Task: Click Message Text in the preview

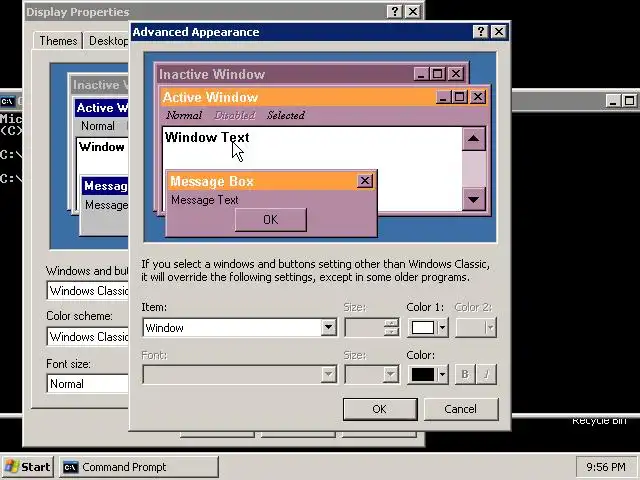Action: point(204,200)
